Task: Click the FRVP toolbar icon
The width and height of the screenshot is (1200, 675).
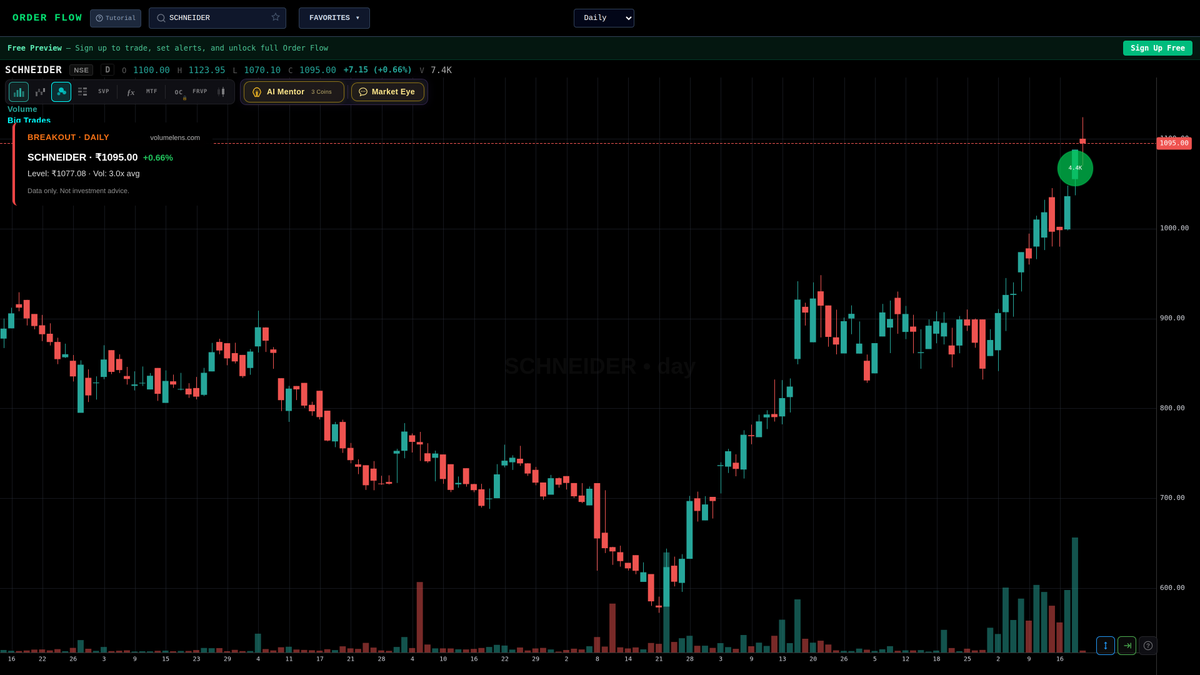Action: (x=199, y=91)
